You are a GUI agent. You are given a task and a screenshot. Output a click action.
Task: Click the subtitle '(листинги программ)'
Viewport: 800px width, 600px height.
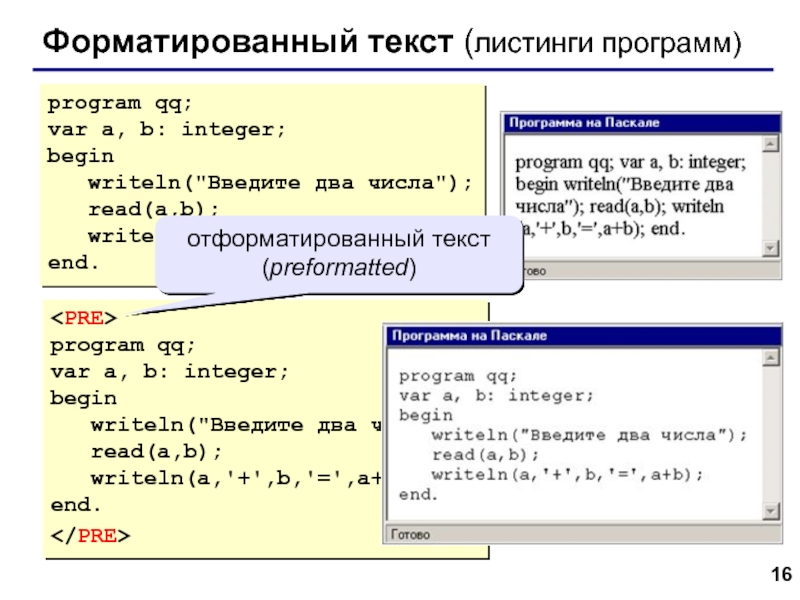[604, 45]
